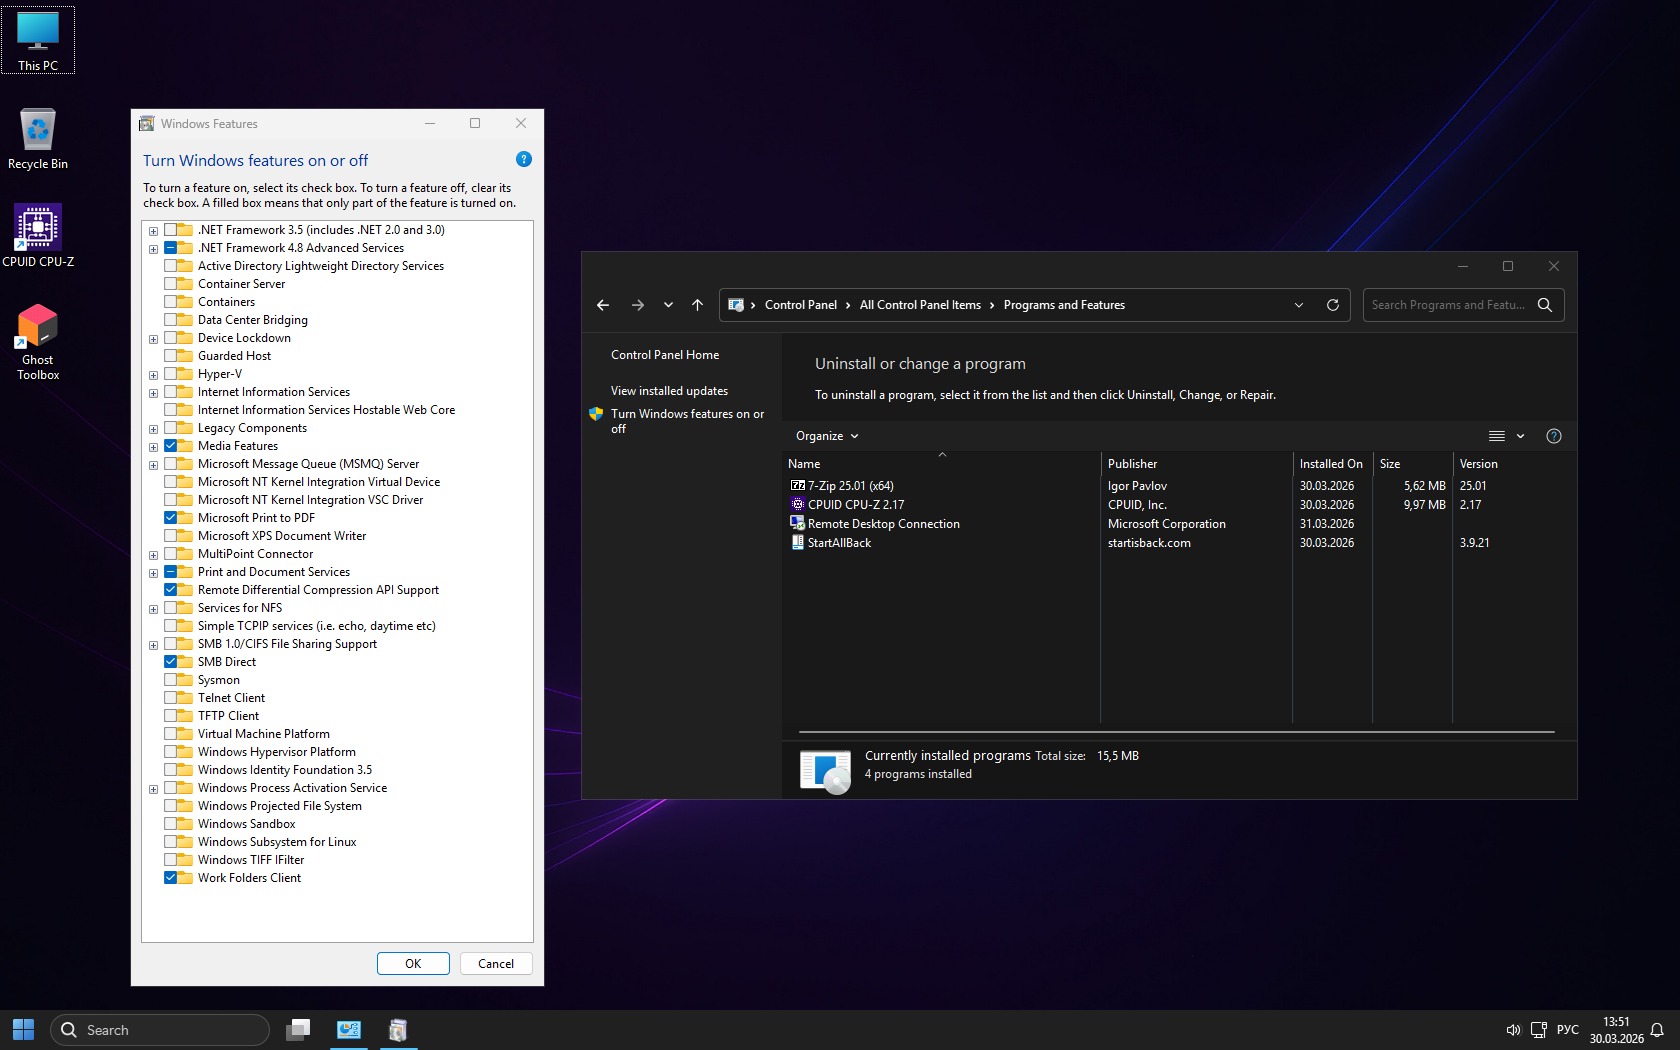Screen dimensions: 1680x1050
Task: Click the back arrow in Programs and Features
Action: click(x=603, y=305)
